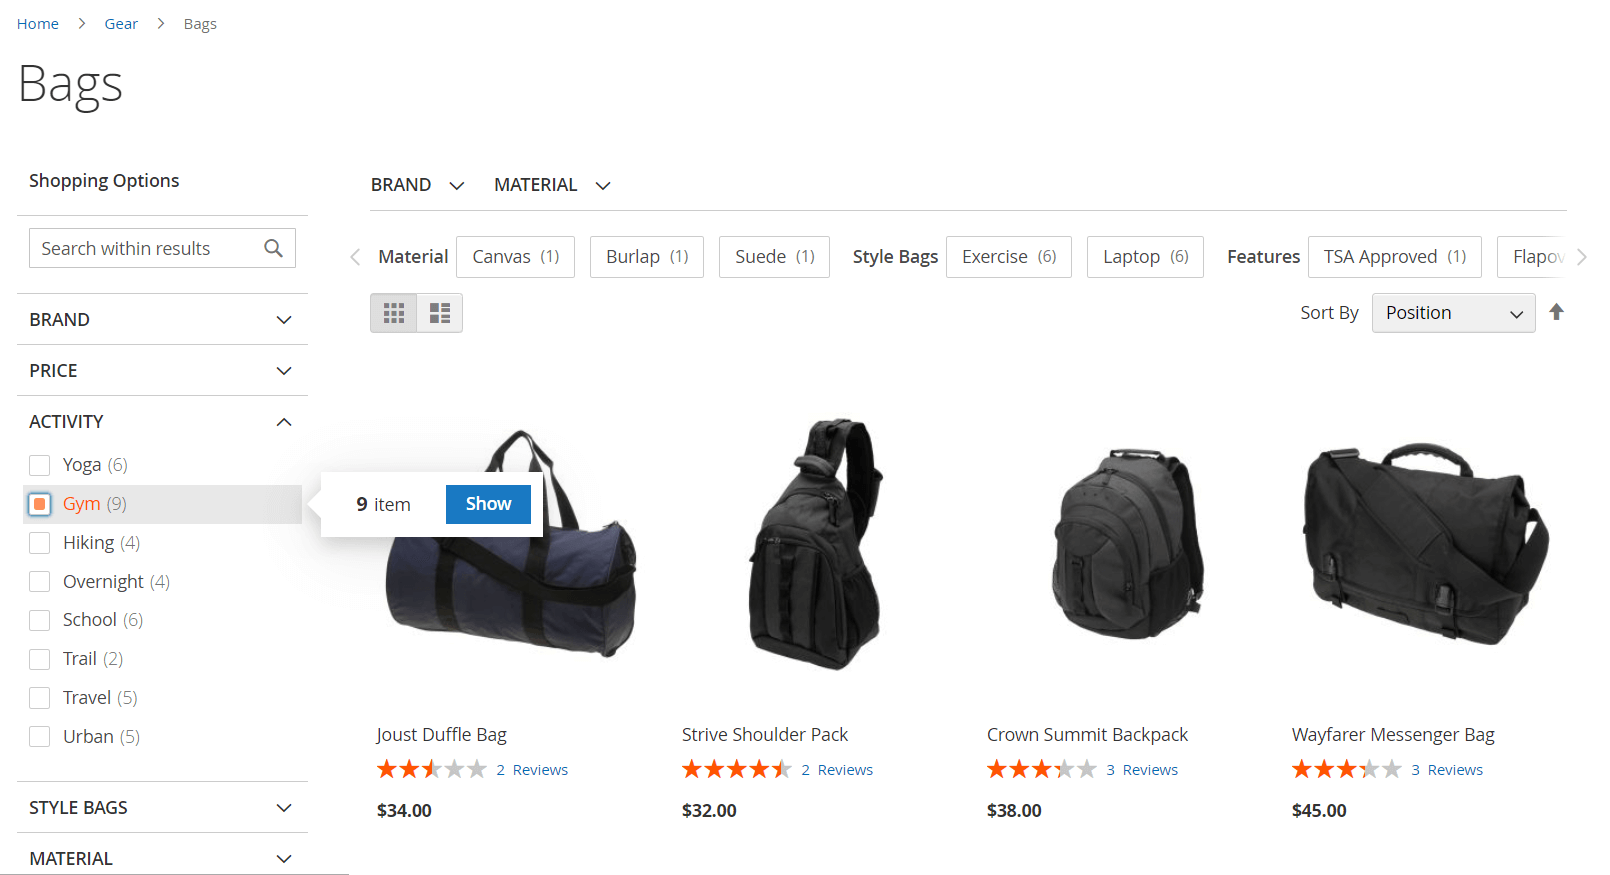Toggle sort direction arrow
The height and width of the screenshot is (875, 1610).
(1556, 312)
